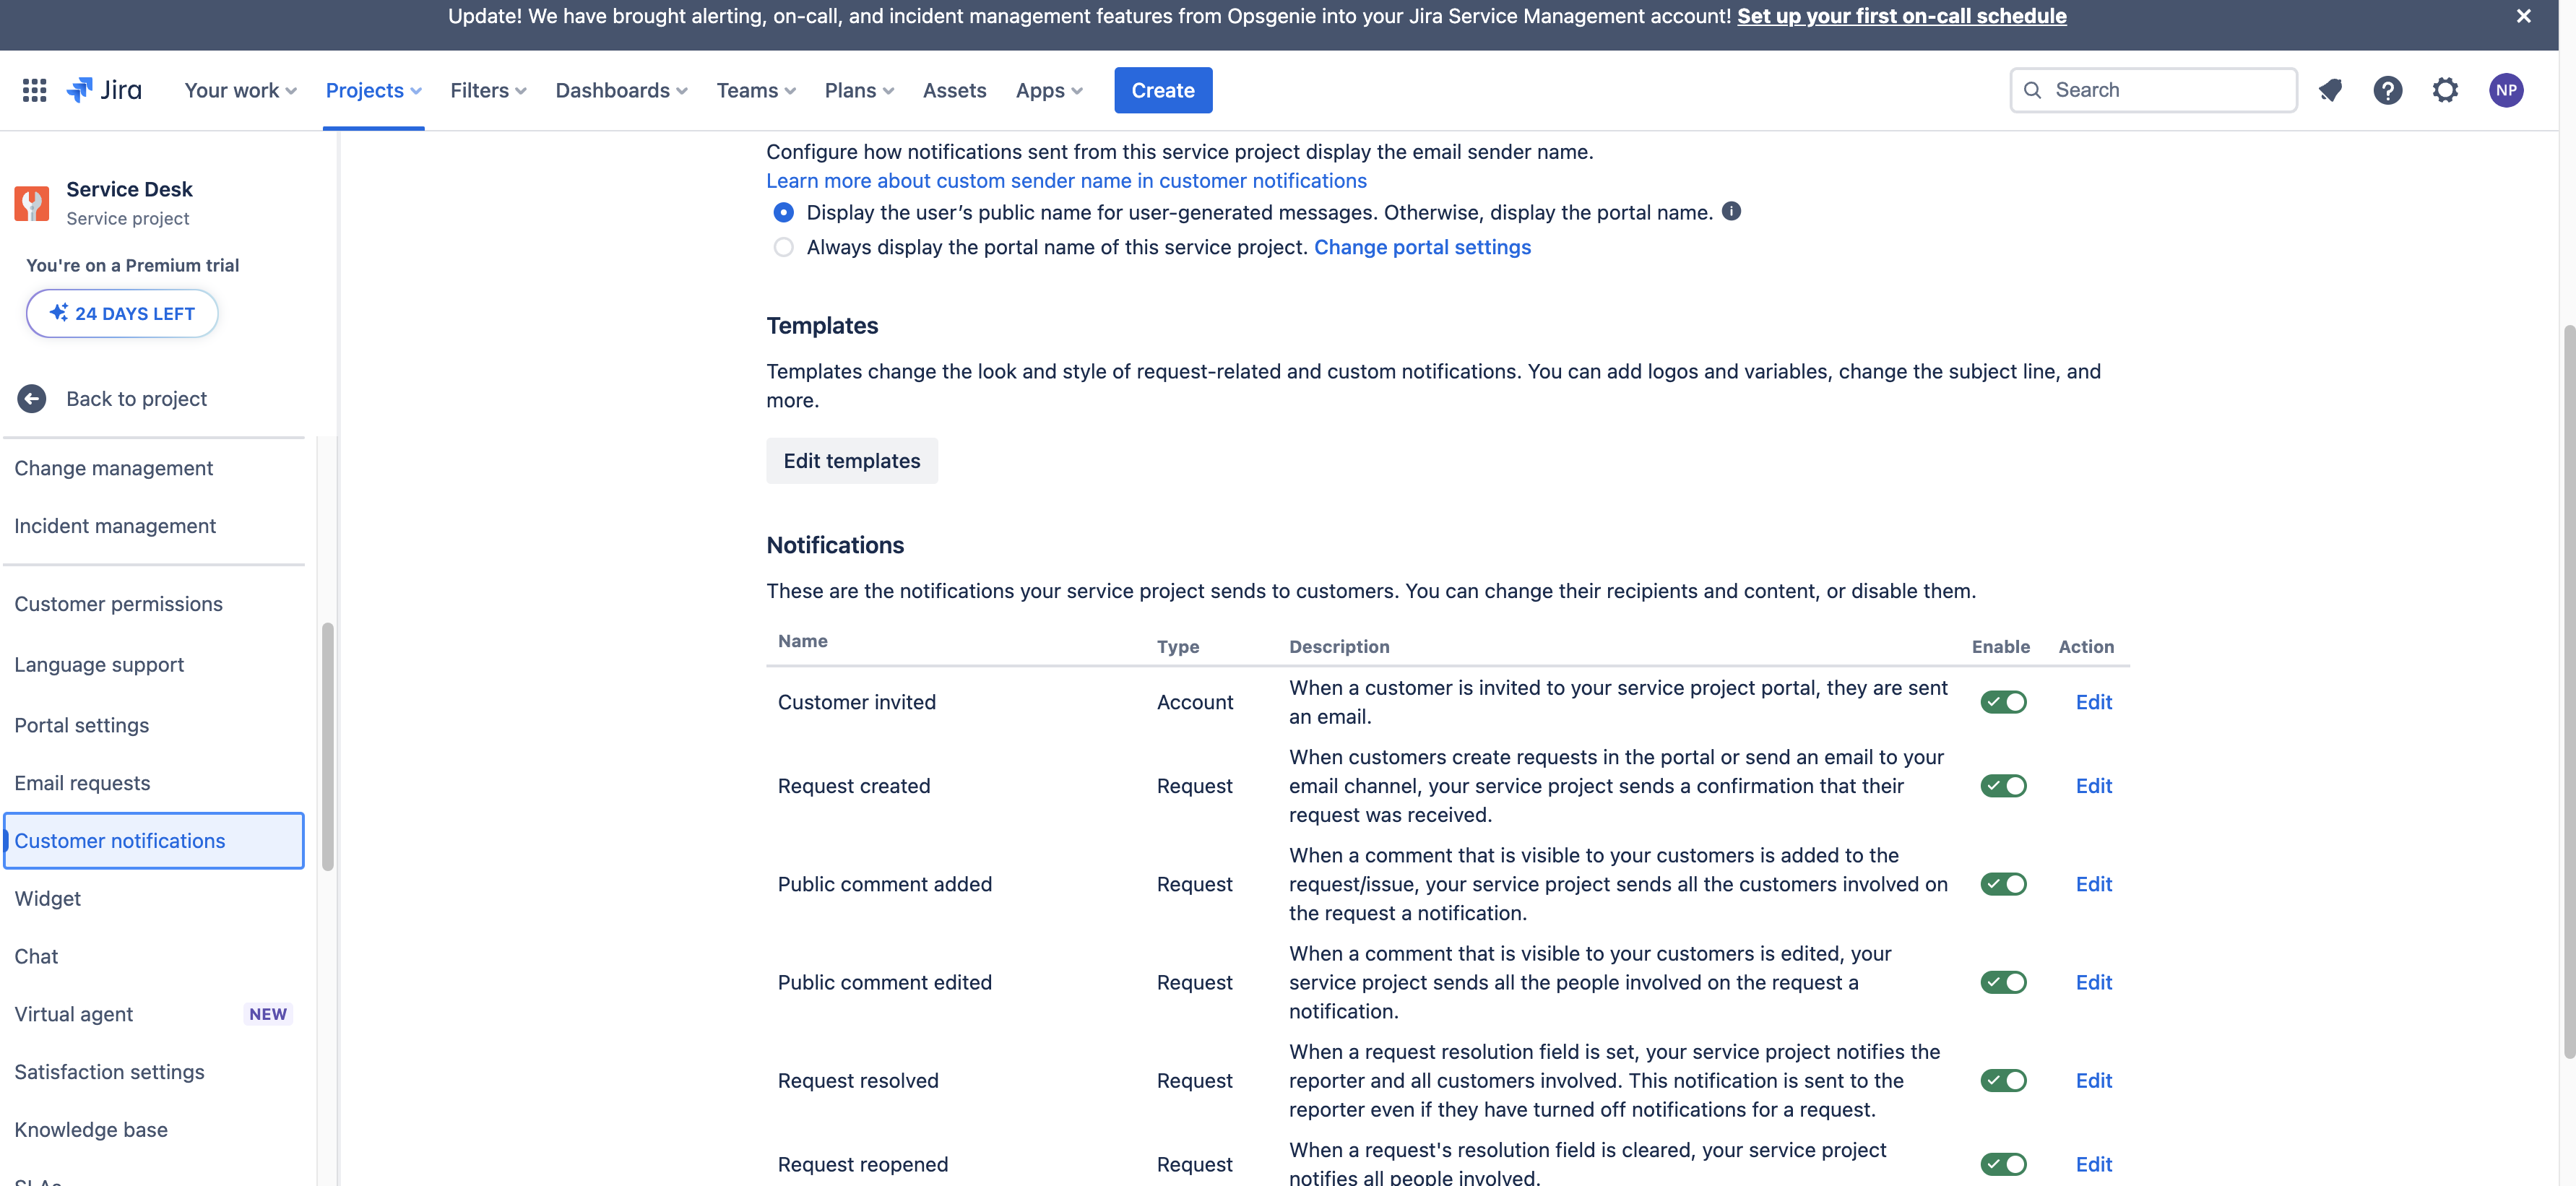This screenshot has height=1186, width=2576.
Task: Open the Jira app switcher grid
Action: 33,90
